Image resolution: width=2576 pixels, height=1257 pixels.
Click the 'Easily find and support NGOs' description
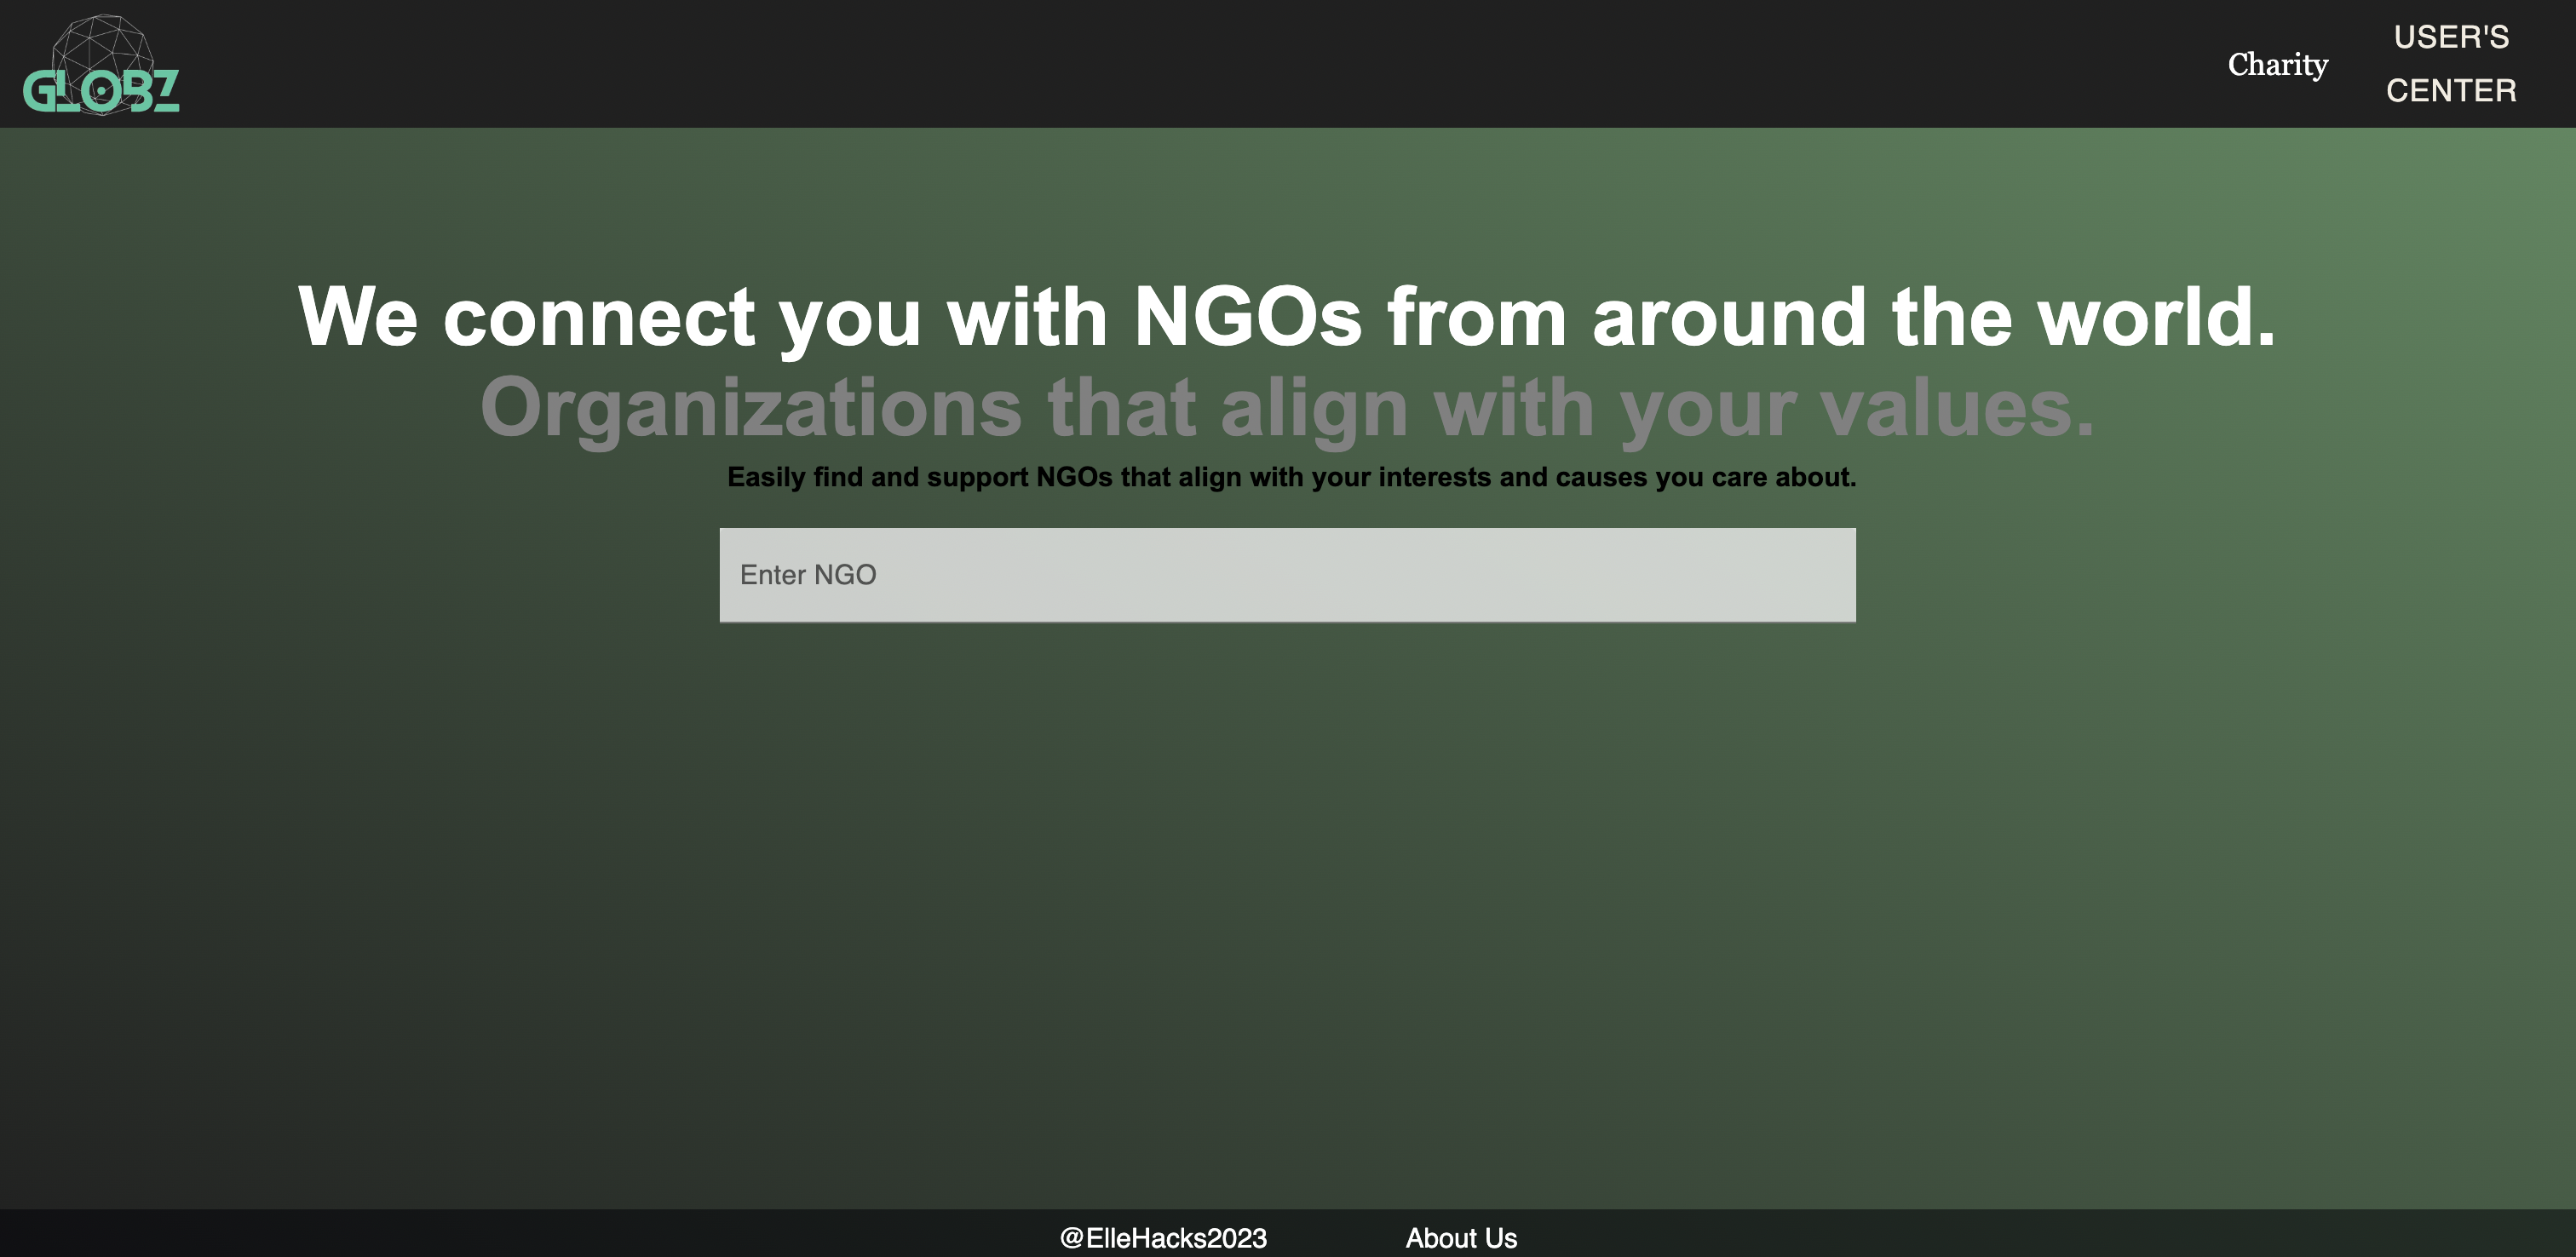(1291, 478)
